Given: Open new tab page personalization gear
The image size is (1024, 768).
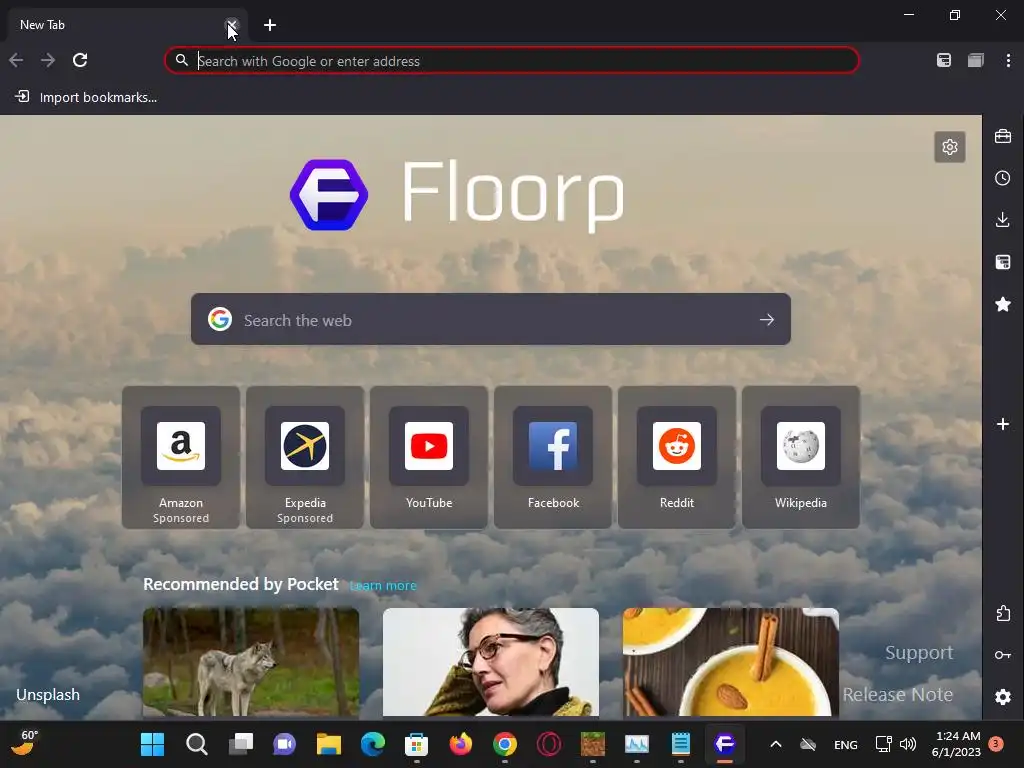Looking at the screenshot, I should [950, 147].
